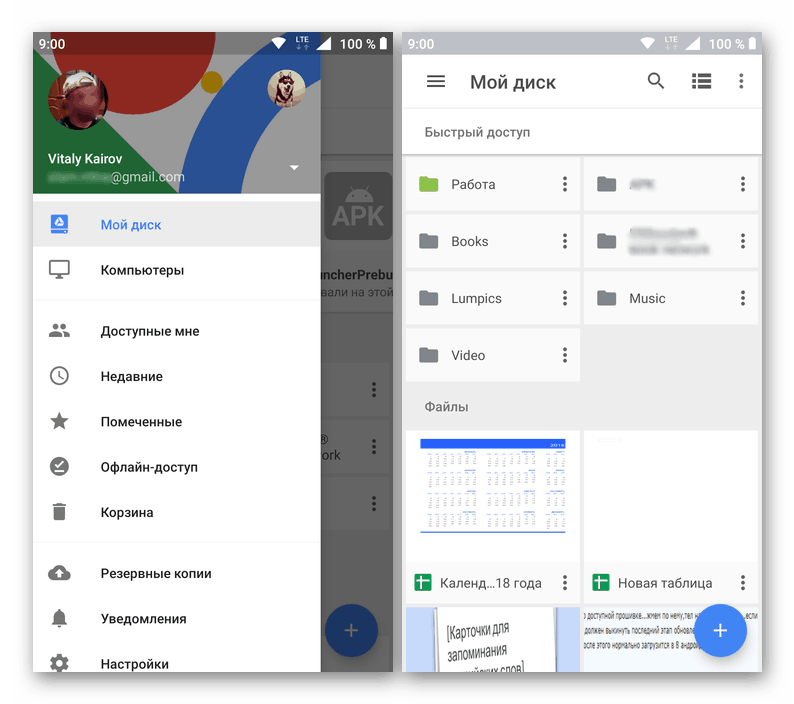Open the Lumpics folder
This screenshot has height=704, width=794.
(493, 298)
